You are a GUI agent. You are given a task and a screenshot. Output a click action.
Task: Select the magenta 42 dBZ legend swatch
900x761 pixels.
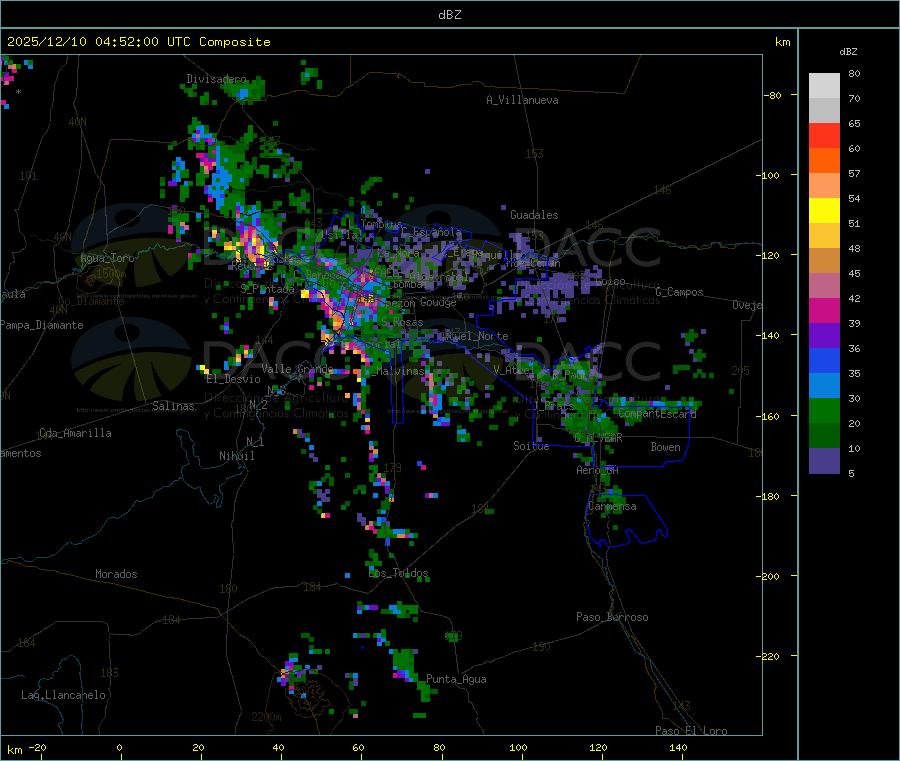click(x=824, y=310)
